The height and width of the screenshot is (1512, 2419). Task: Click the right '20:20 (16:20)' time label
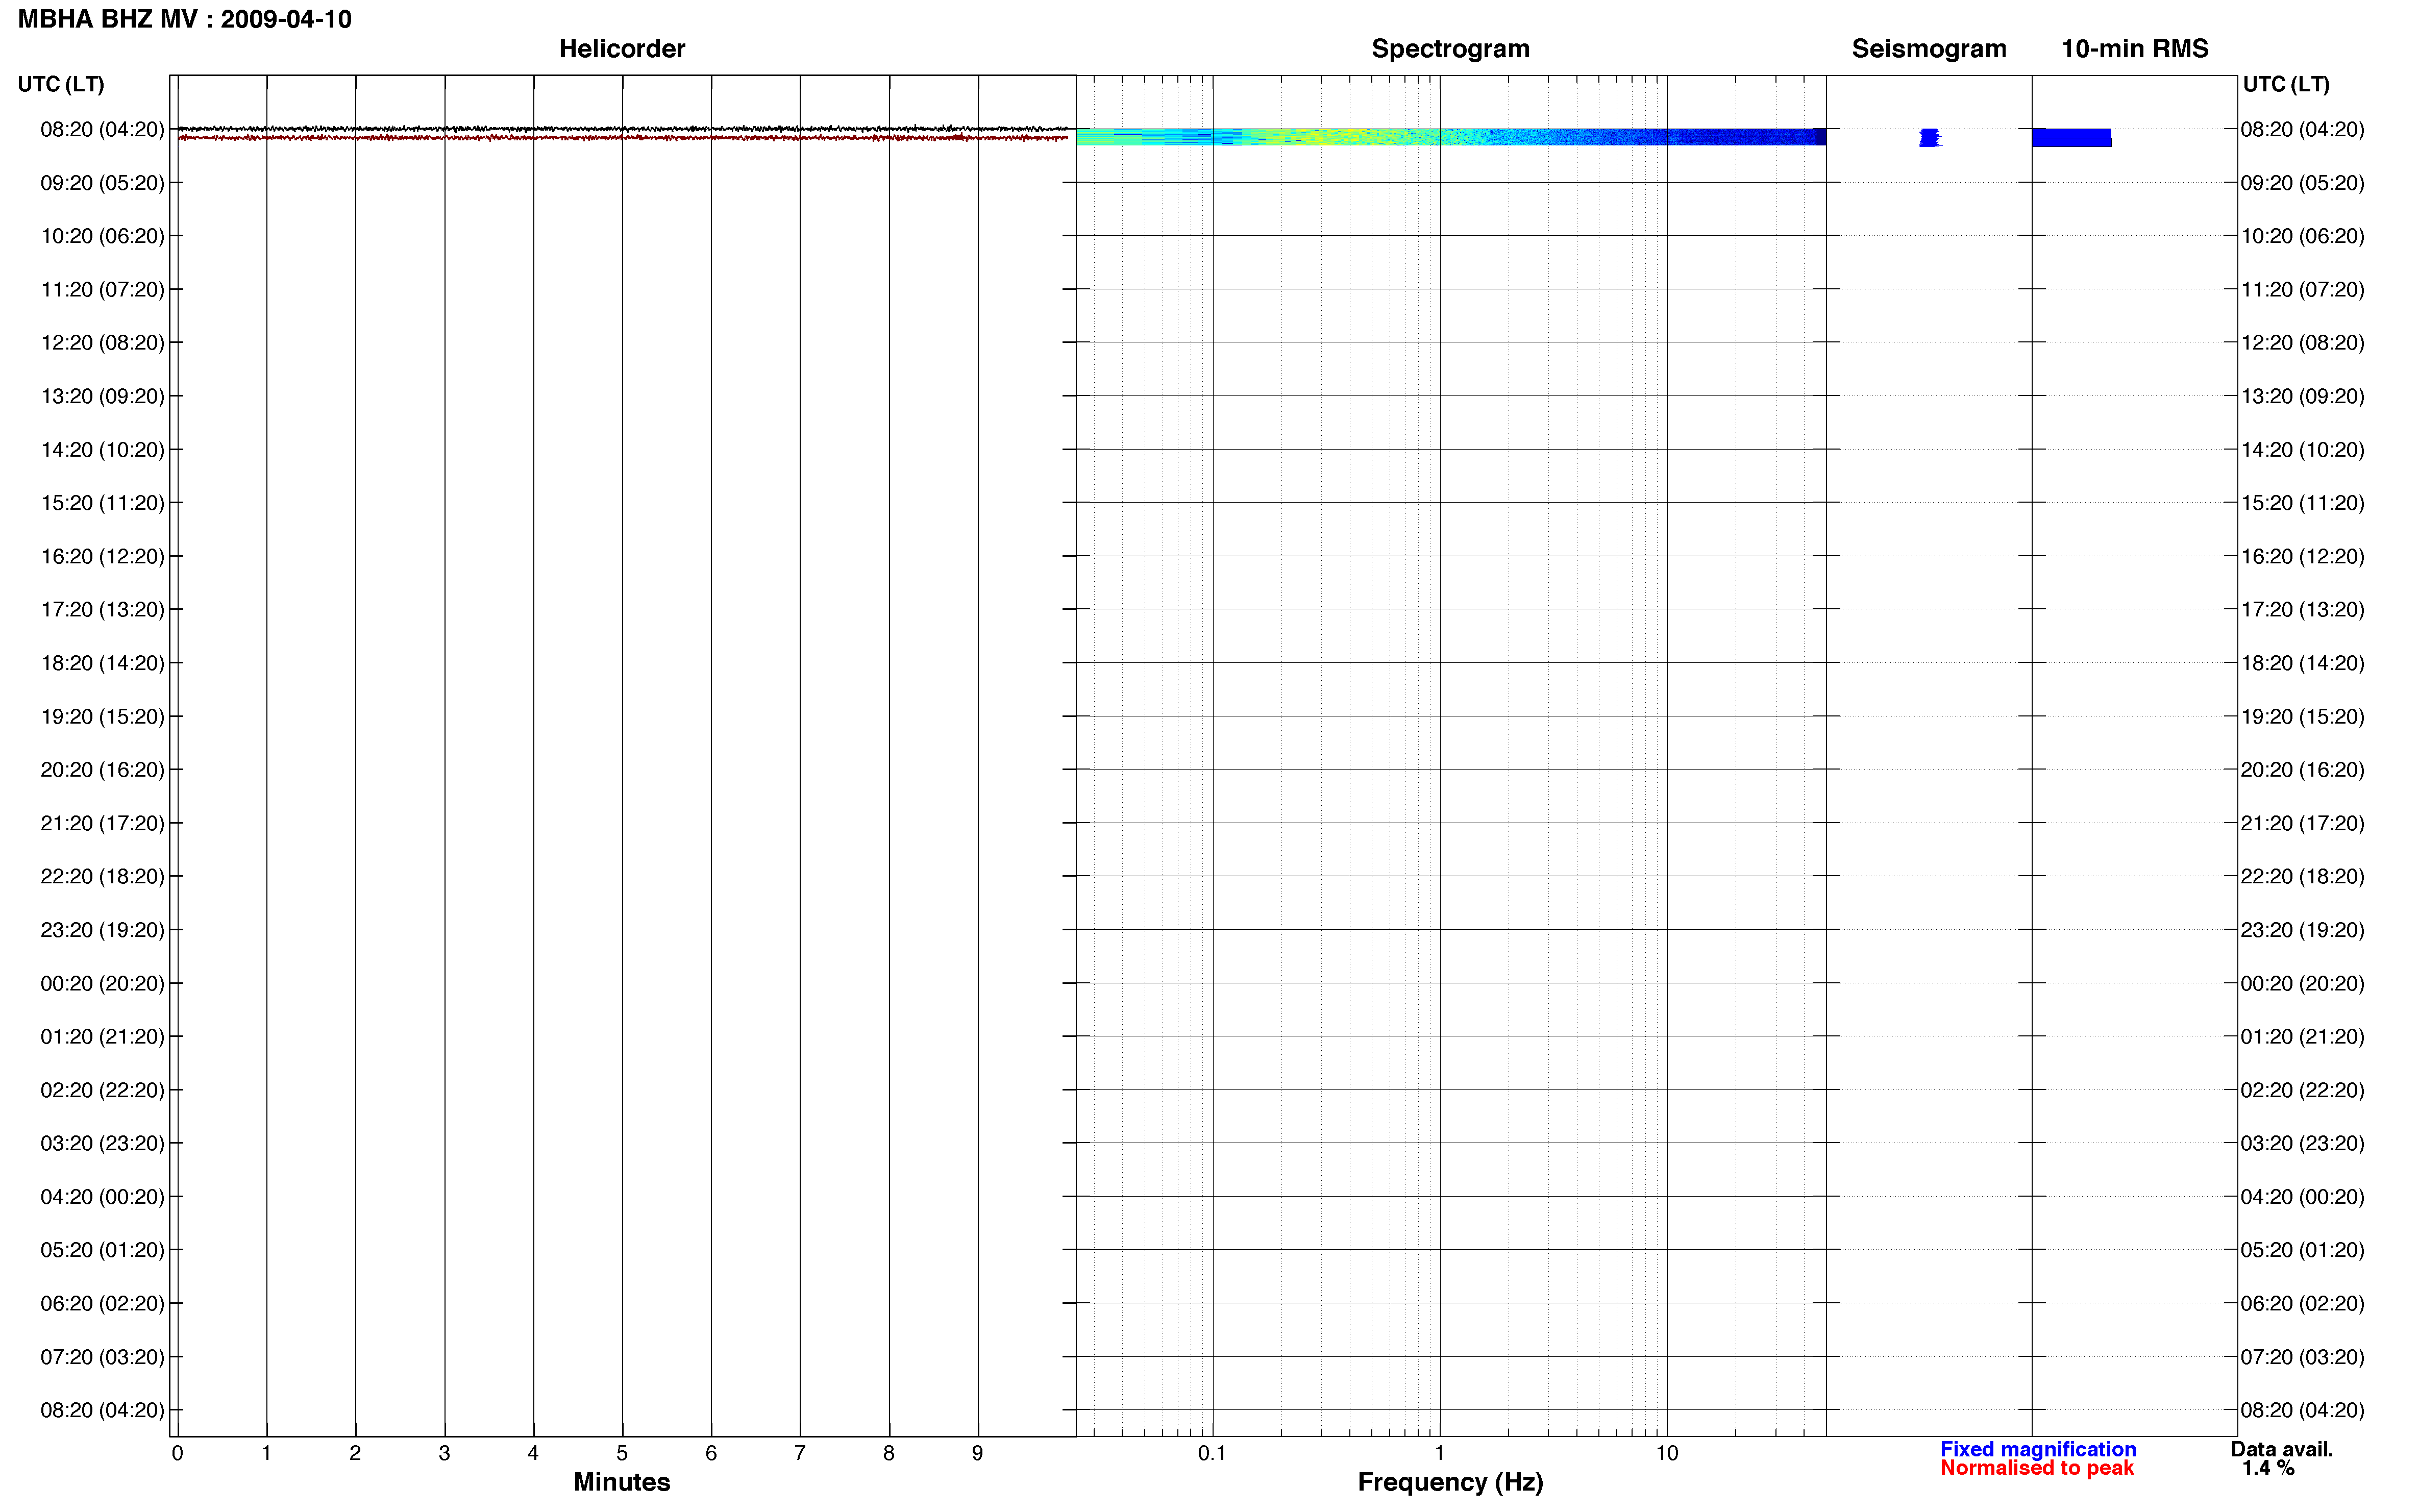(x=2303, y=770)
